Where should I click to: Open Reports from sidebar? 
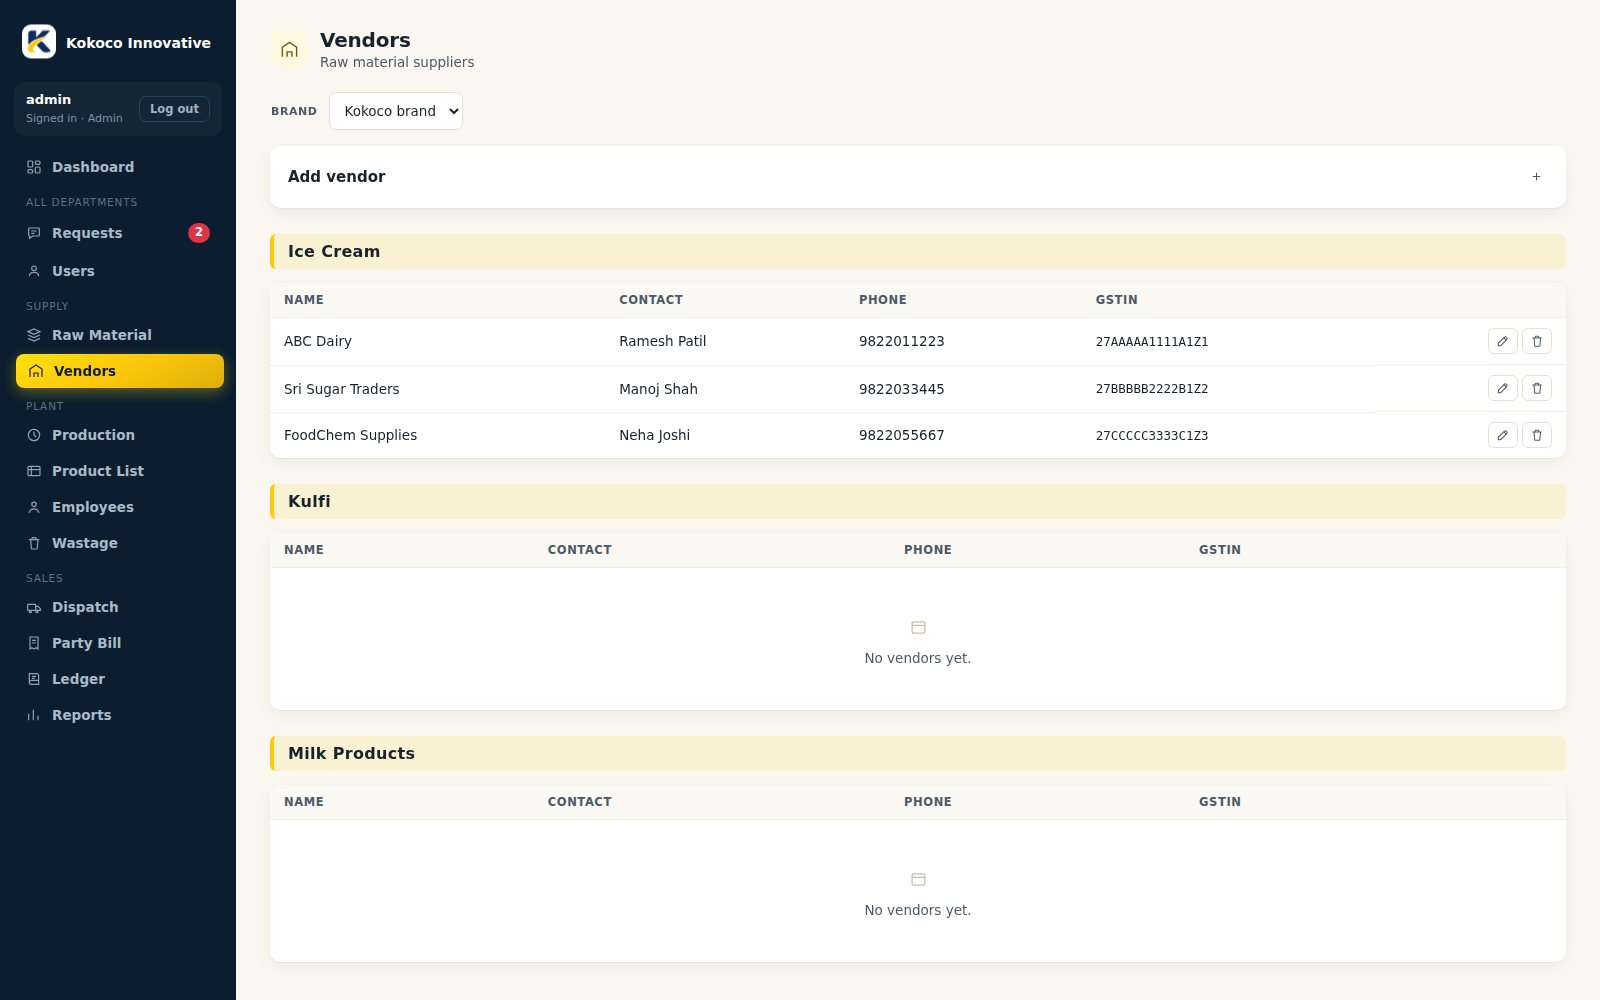(119, 715)
